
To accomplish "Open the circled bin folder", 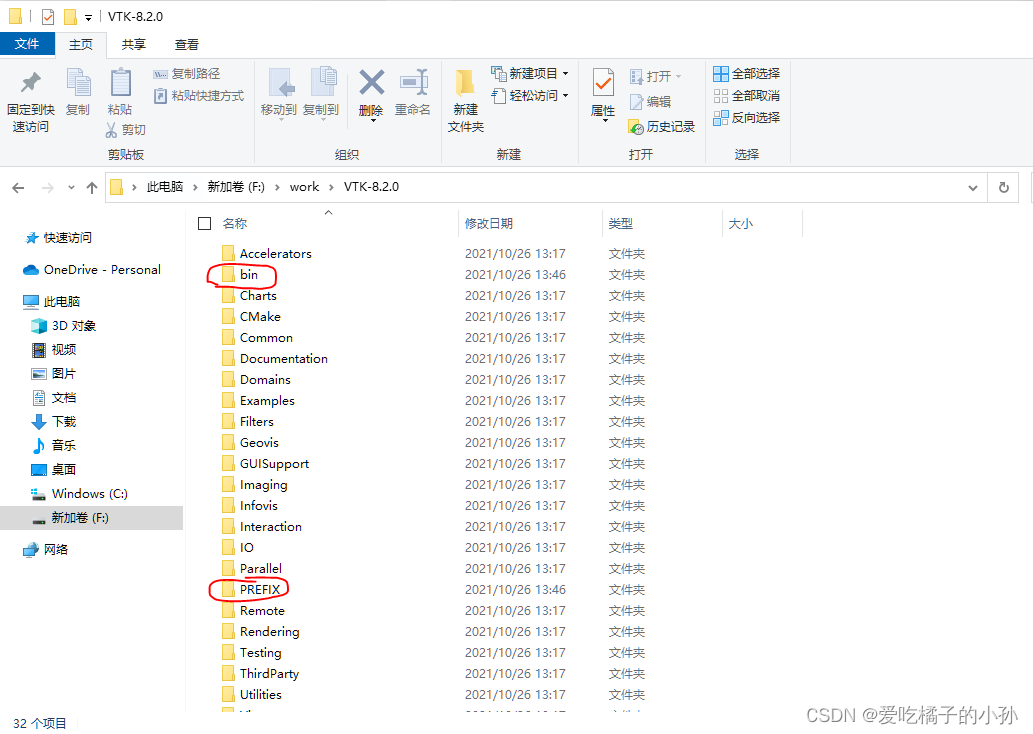I will coord(247,274).
